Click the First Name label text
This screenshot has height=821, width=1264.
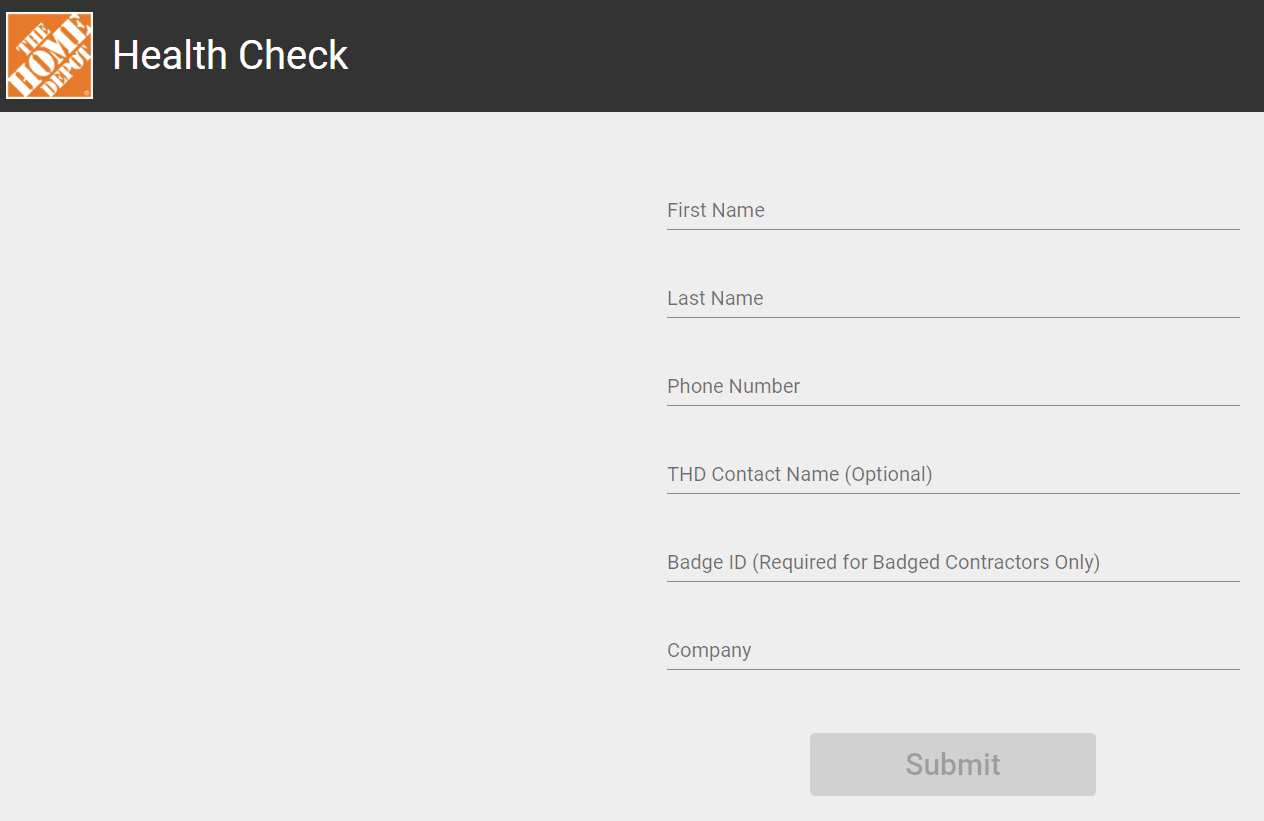(x=715, y=210)
